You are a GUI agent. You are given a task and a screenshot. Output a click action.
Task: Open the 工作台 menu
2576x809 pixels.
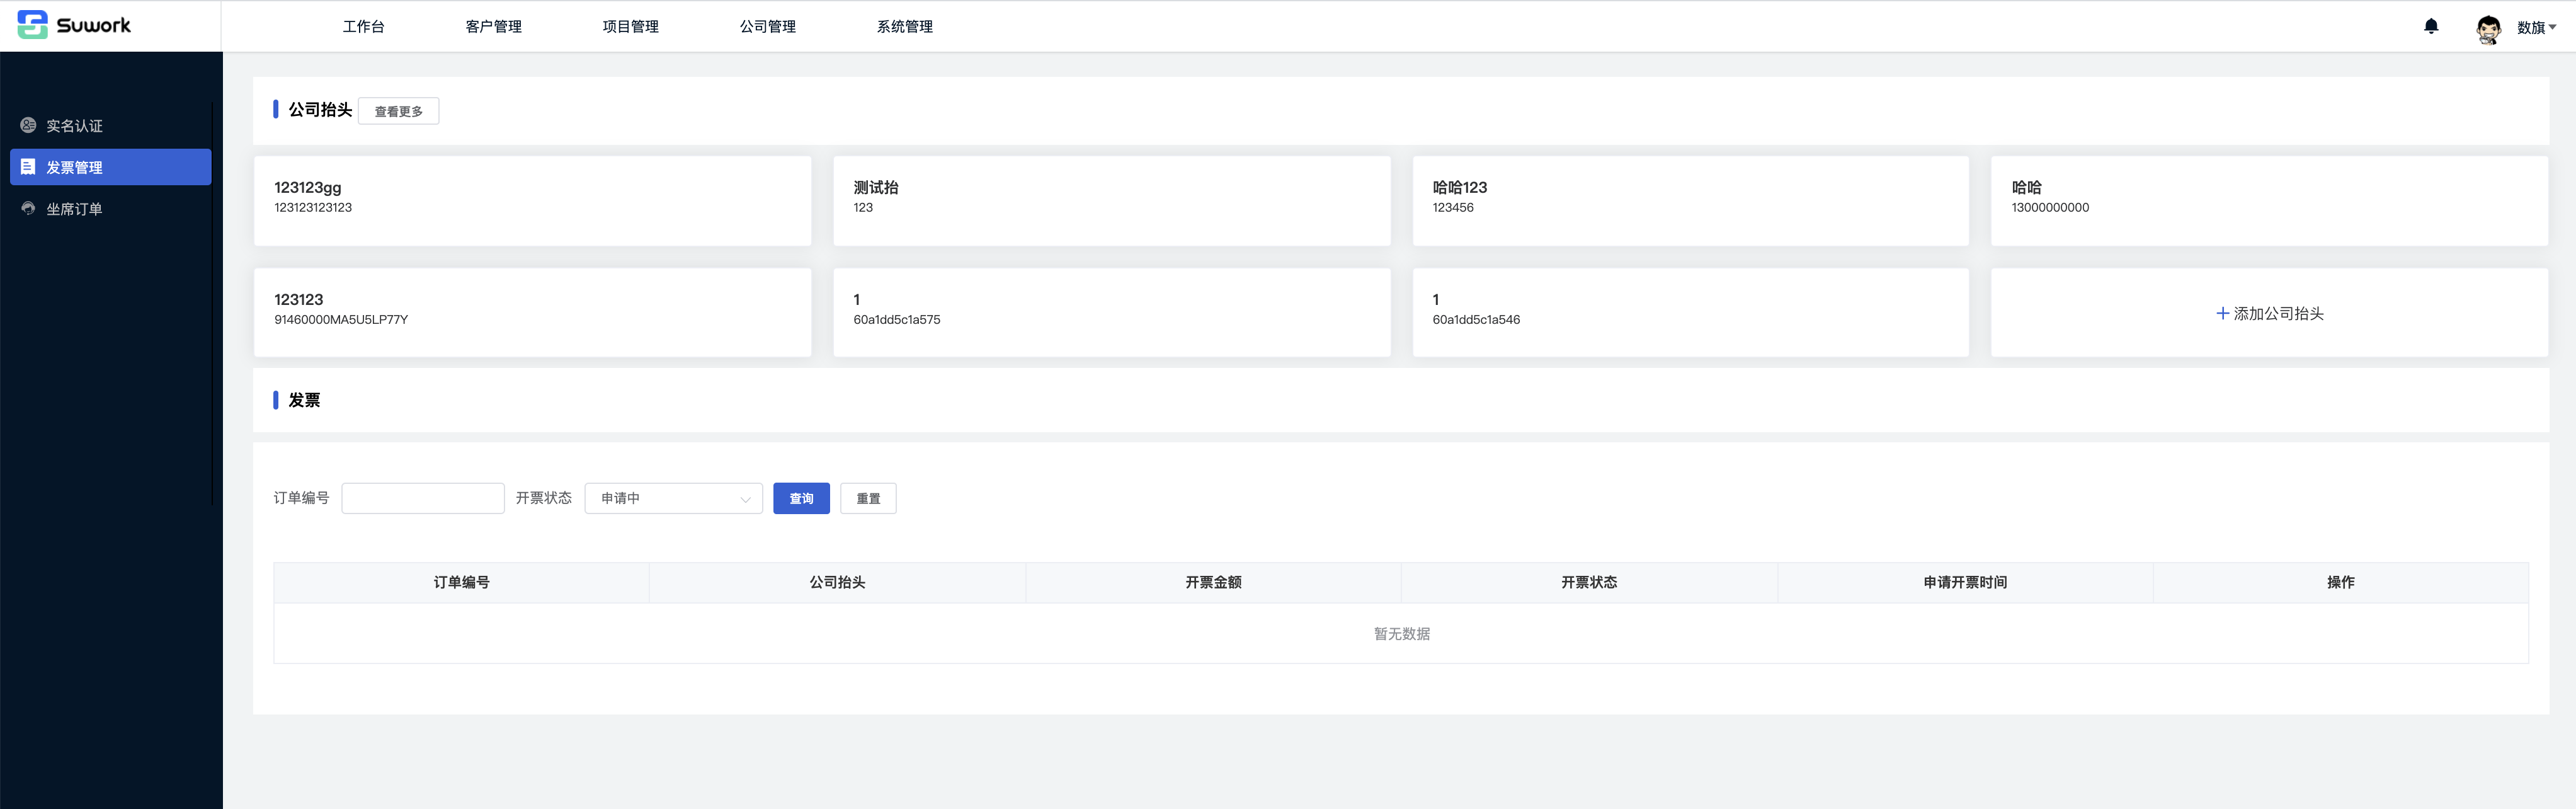point(363,27)
